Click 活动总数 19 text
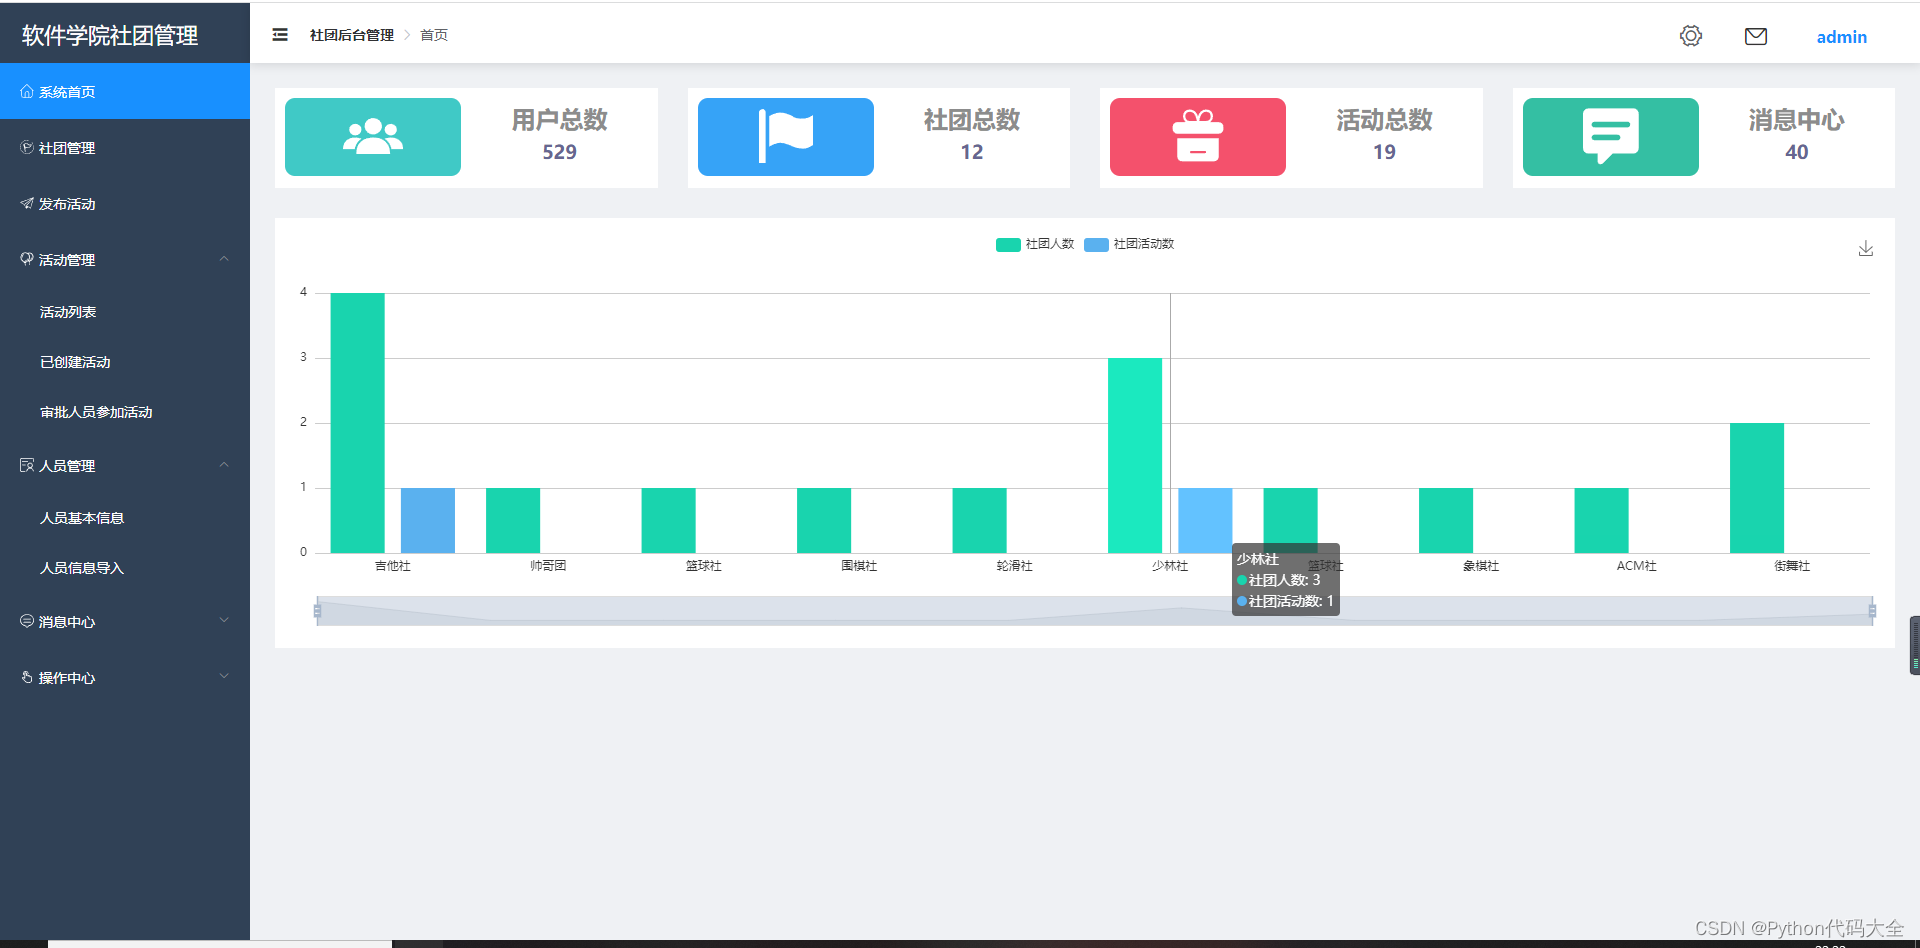This screenshot has width=1920, height=948. click(x=1385, y=136)
